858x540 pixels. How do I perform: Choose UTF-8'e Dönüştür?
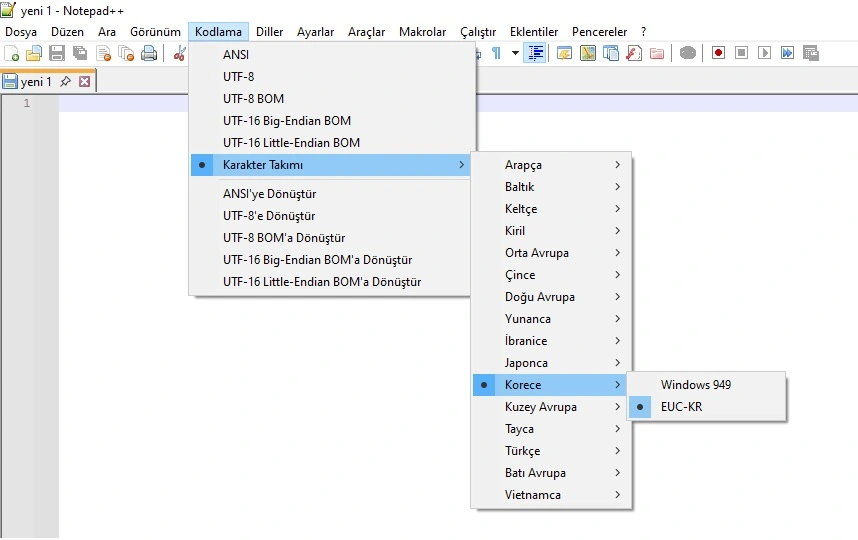click(331, 216)
